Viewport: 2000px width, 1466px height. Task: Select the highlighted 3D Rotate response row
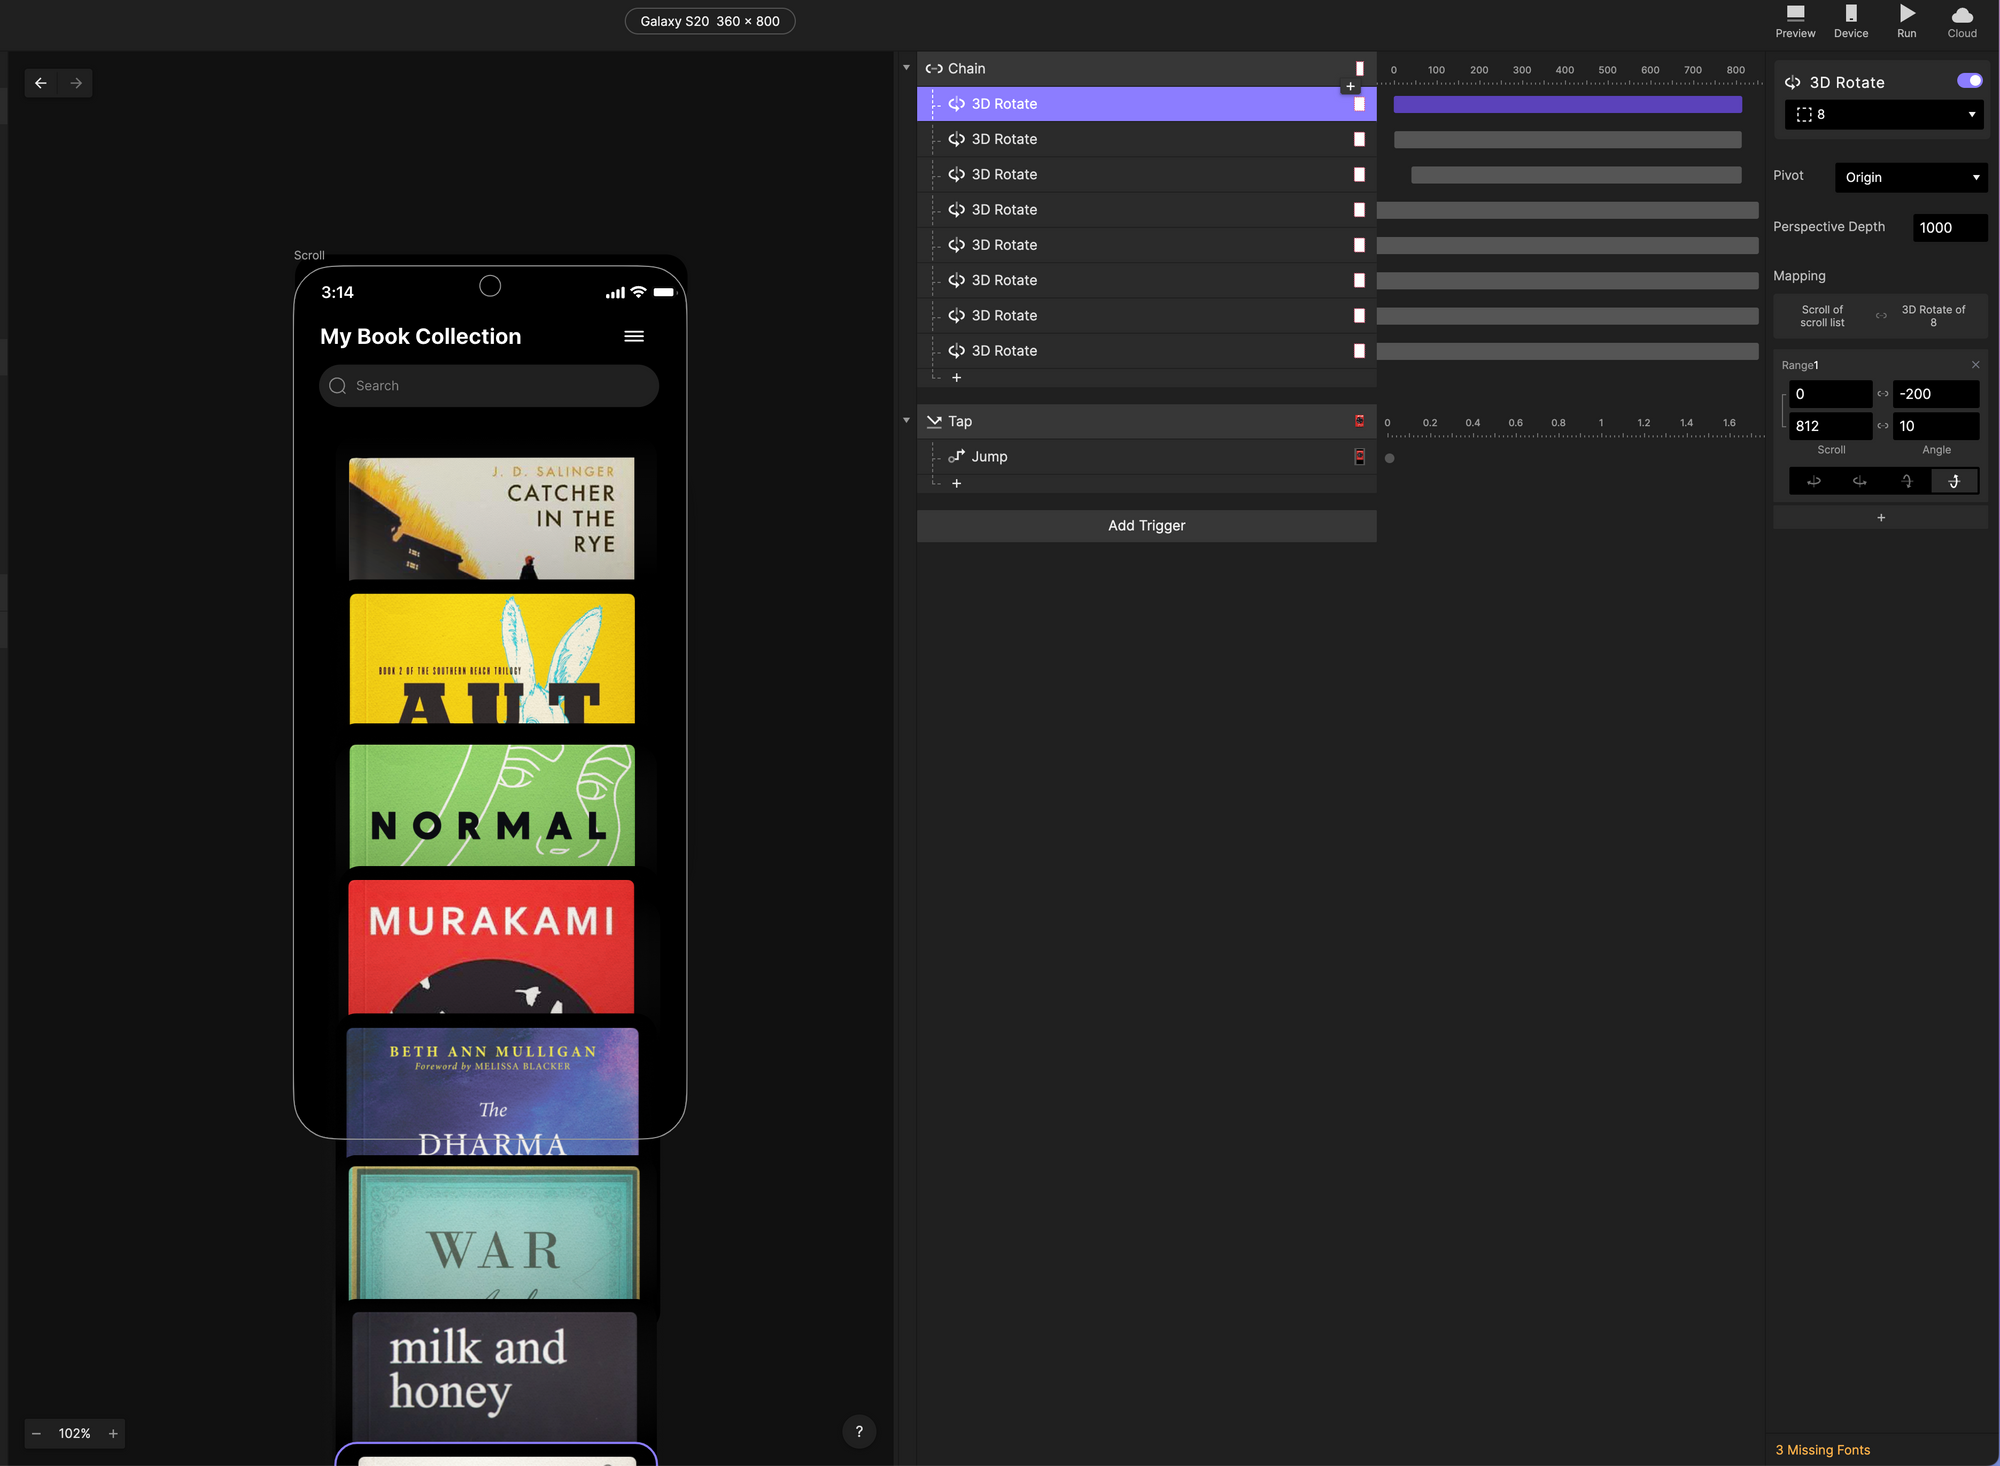point(1146,104)
